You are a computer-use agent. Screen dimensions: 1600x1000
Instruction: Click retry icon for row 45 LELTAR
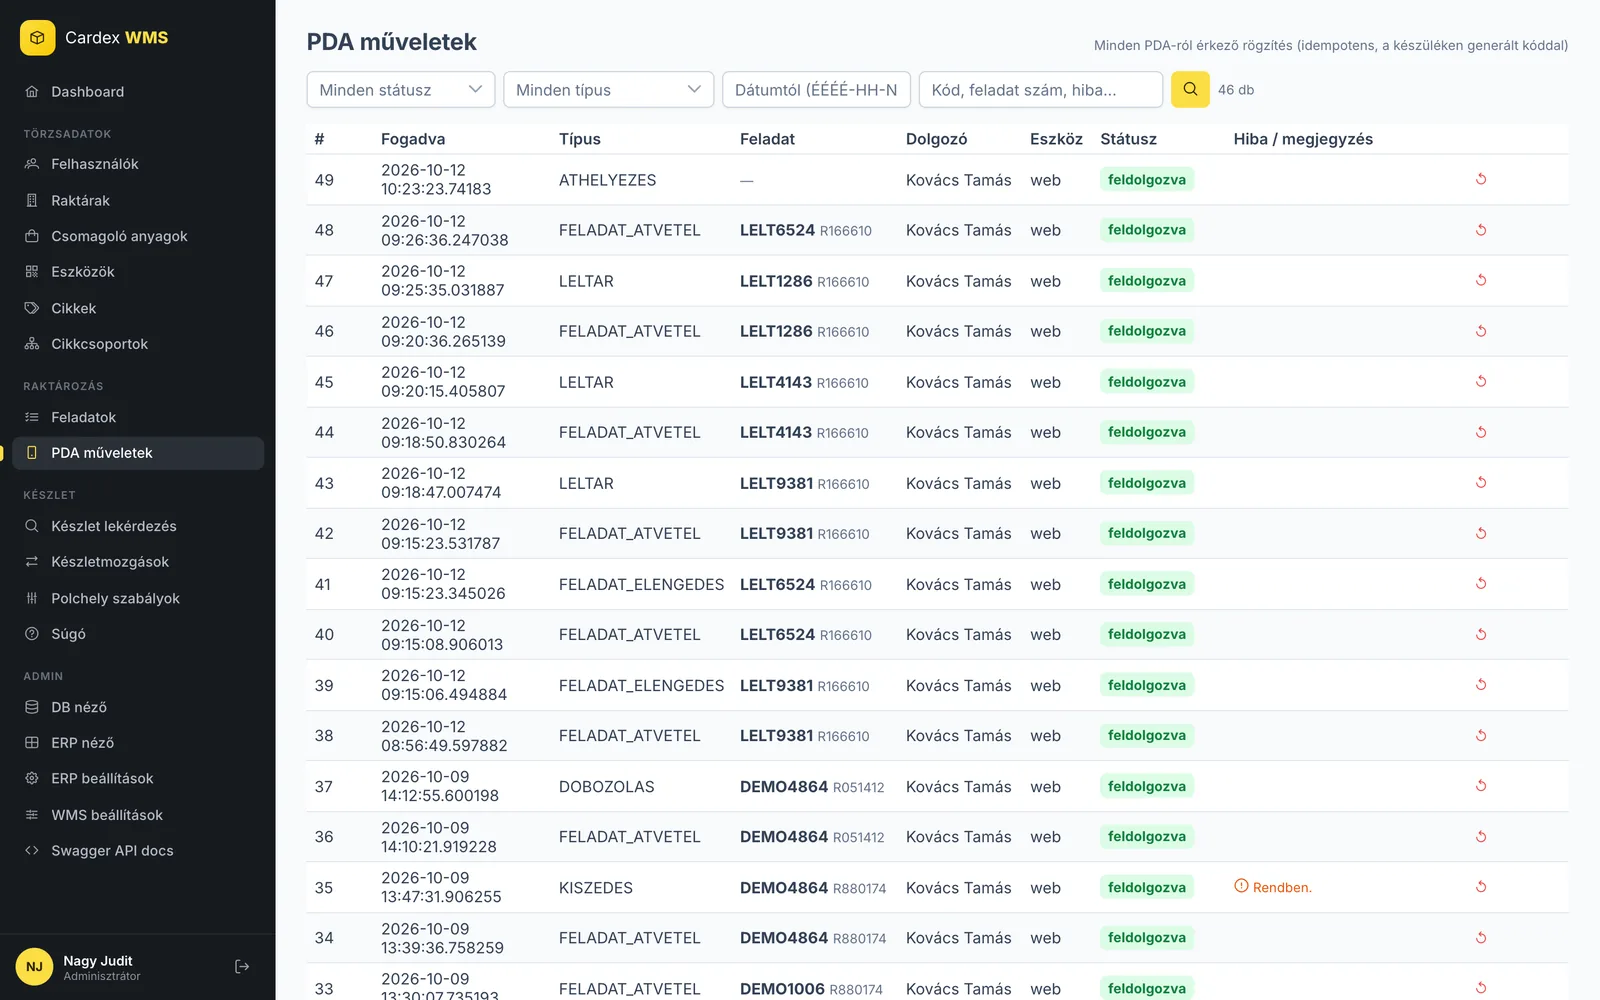[x=1481, y=381]
